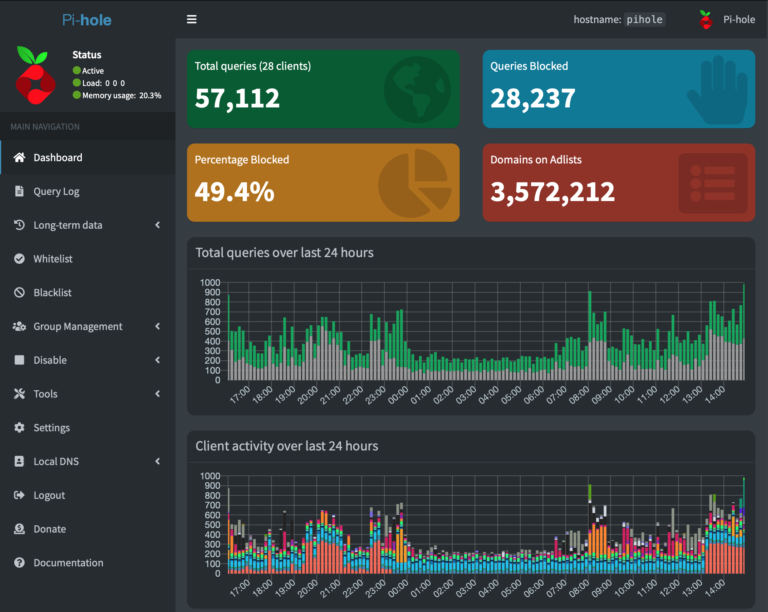Click the globe icon in Total queries card
Viewport: 768px width, 612px height.
417,90
